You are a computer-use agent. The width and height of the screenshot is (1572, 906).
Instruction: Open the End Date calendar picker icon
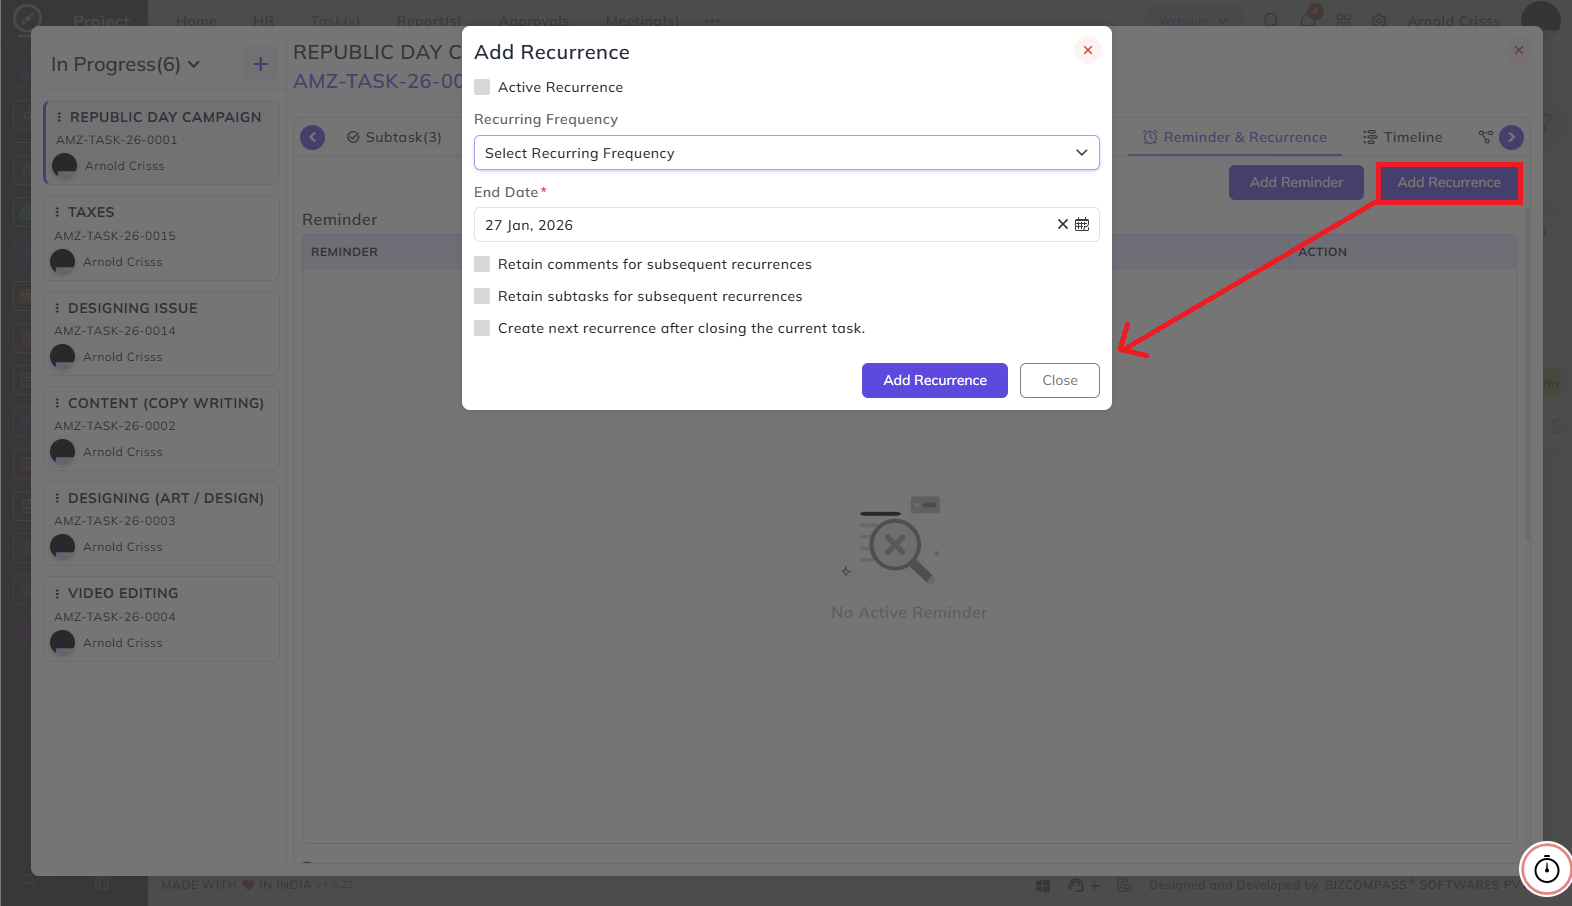pos(1082,224)
